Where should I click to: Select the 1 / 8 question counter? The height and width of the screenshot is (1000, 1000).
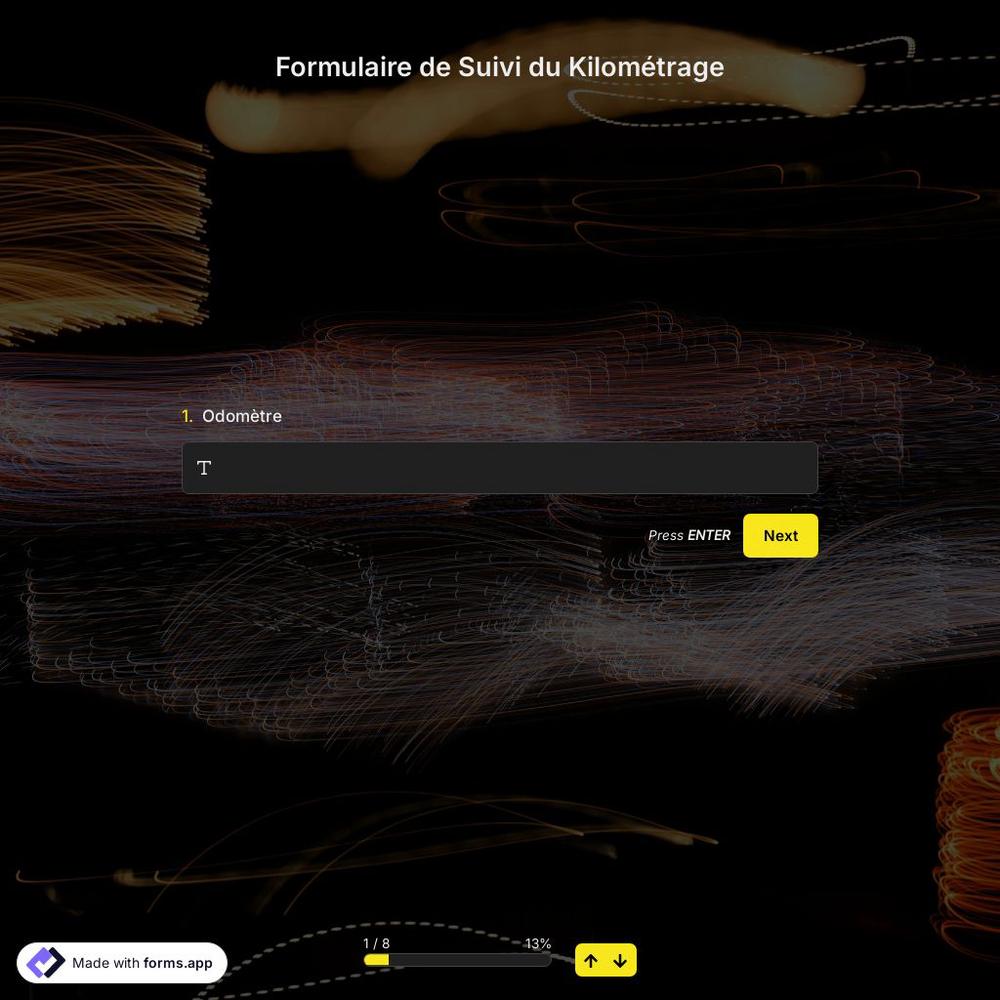click(376, 944)
